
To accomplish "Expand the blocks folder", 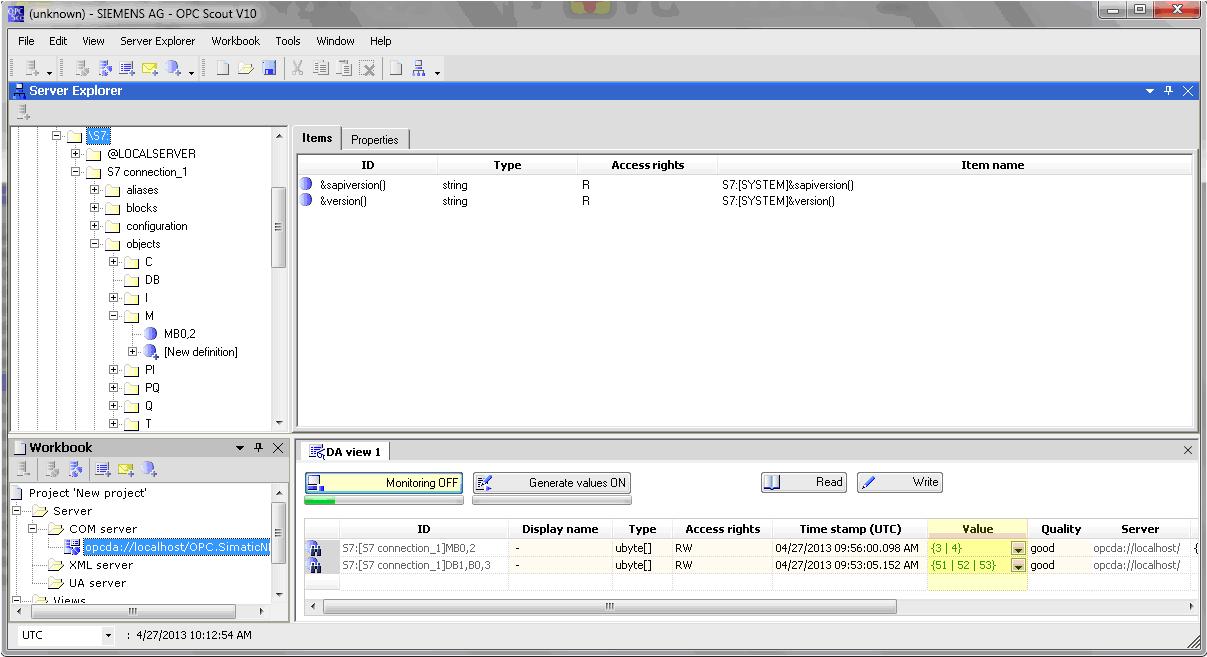I will (x=95, y=208).
